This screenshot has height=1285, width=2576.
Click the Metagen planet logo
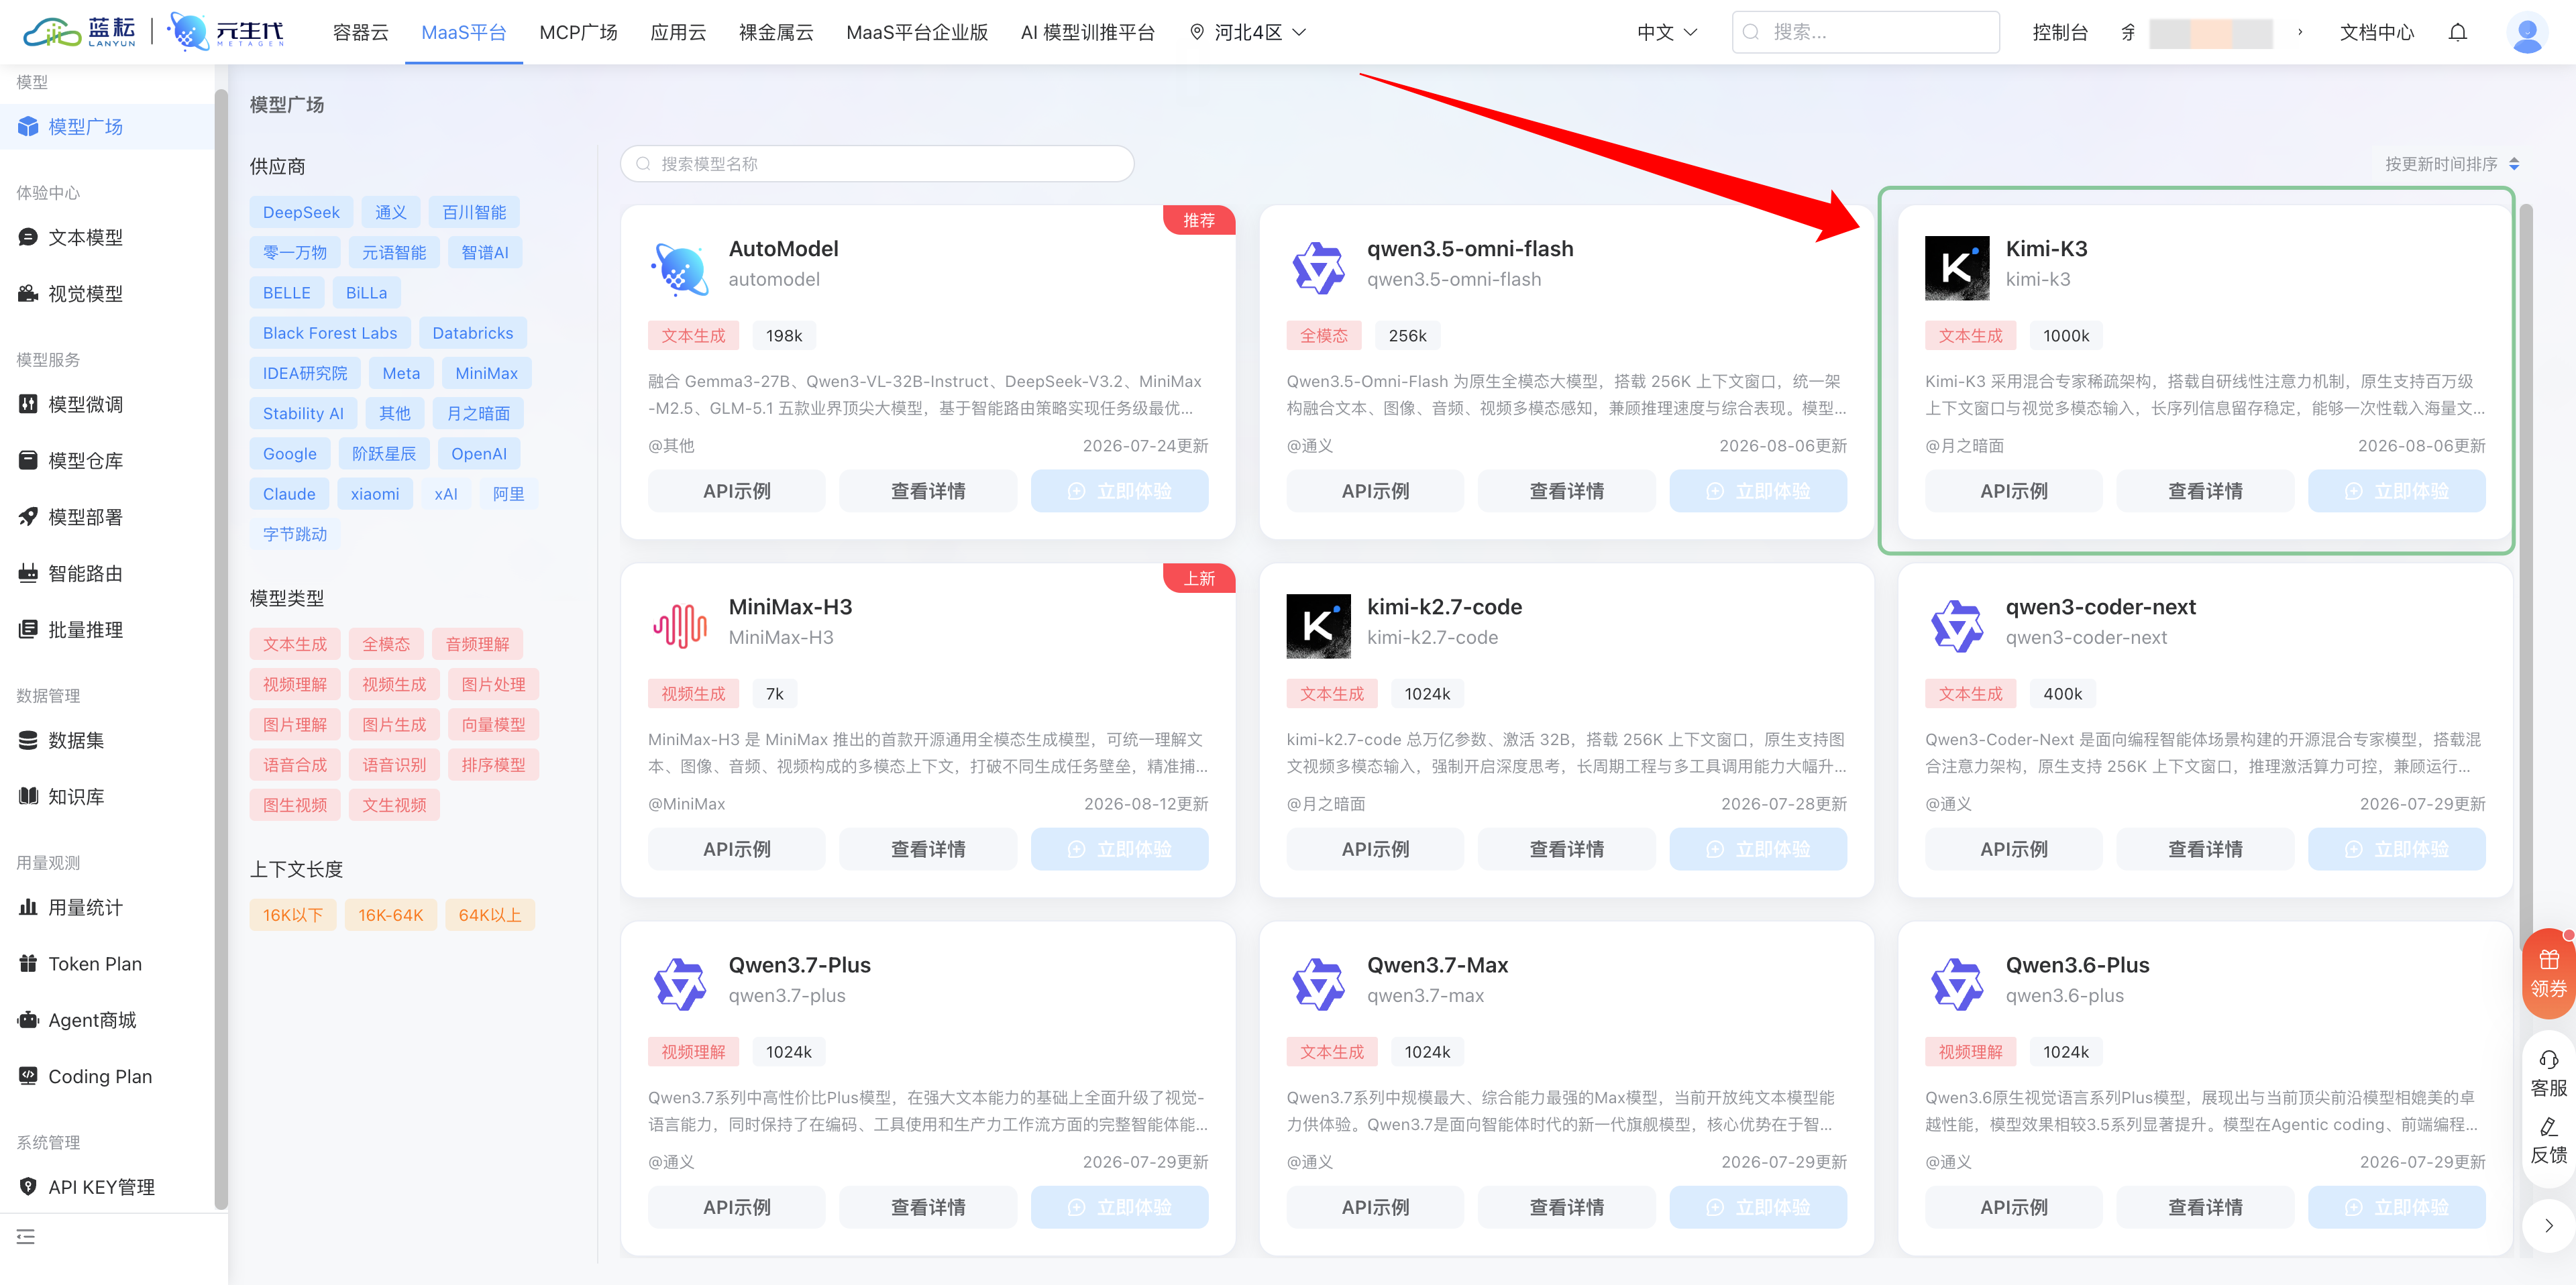227,32
